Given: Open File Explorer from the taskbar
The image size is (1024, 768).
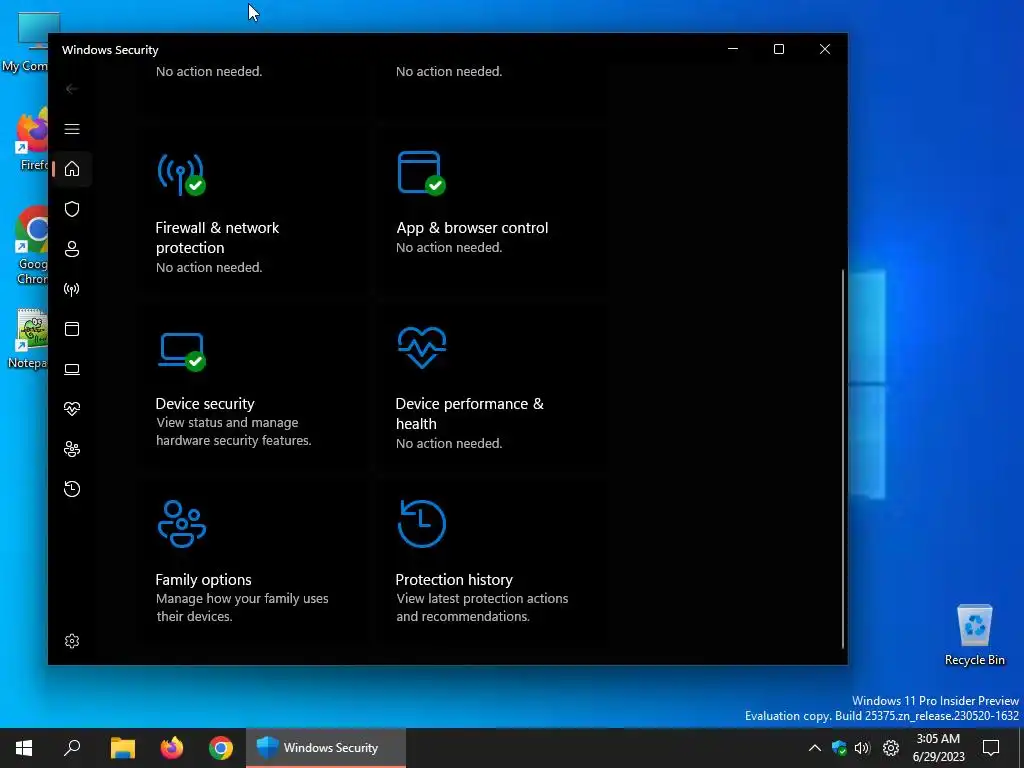Looking at the screenshot, I should click(x=123, y=748).
